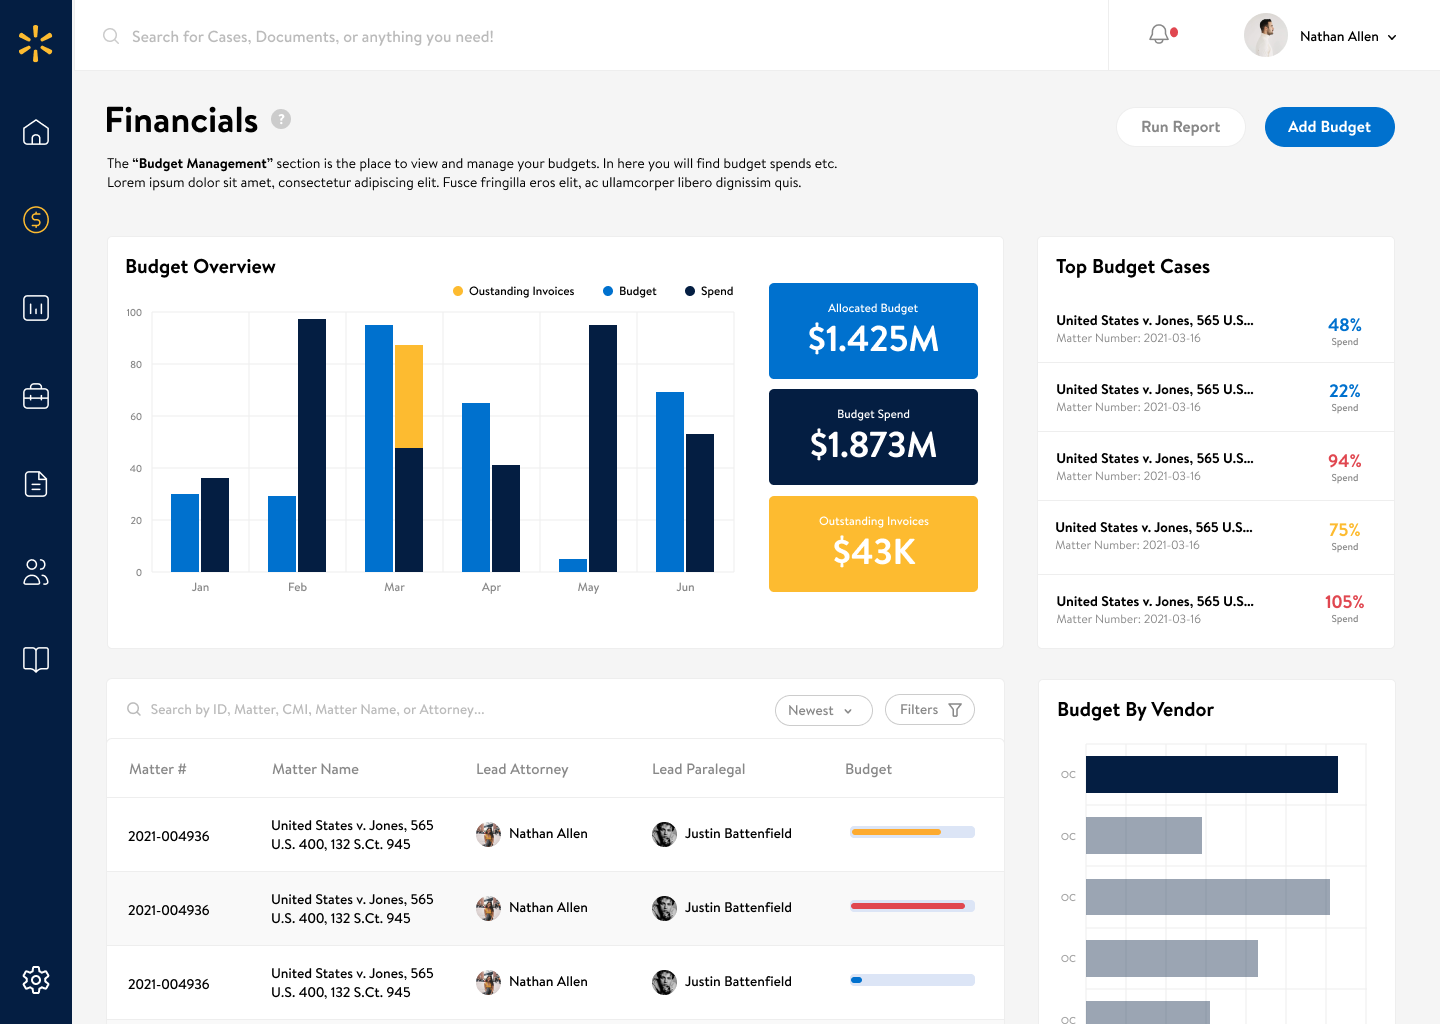This screenshot has height=1024, width=1440.
Task: Click the Run Report button
Action: tap(1181, 127)
